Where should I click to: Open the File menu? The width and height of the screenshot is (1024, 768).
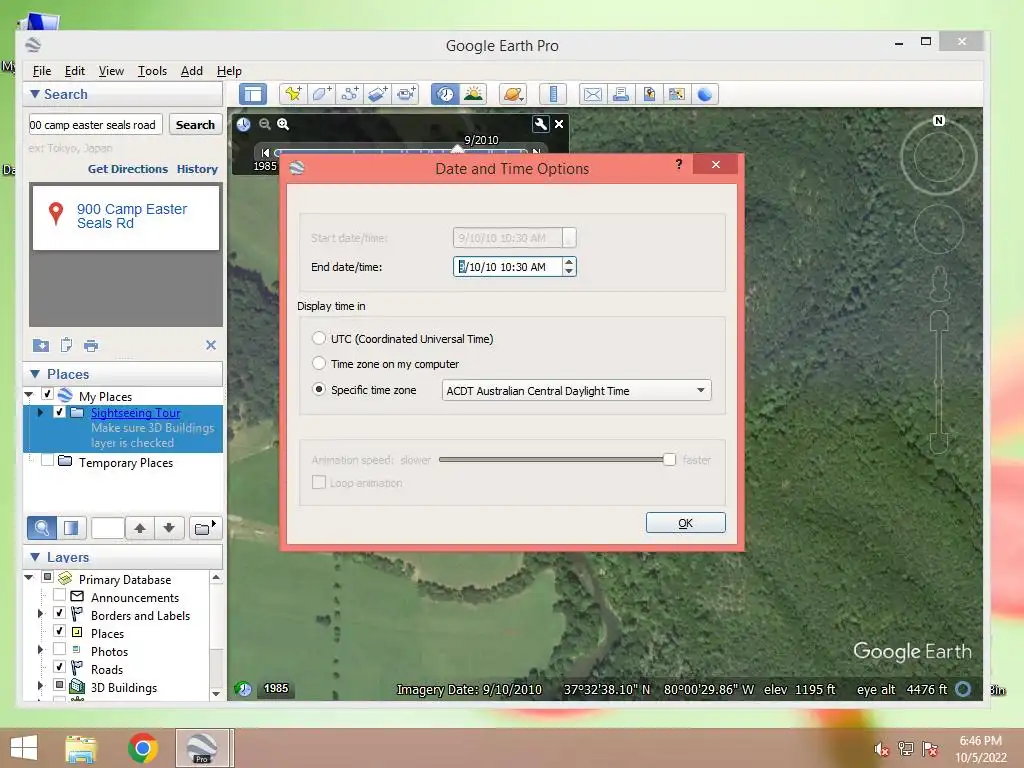(42, 71)
